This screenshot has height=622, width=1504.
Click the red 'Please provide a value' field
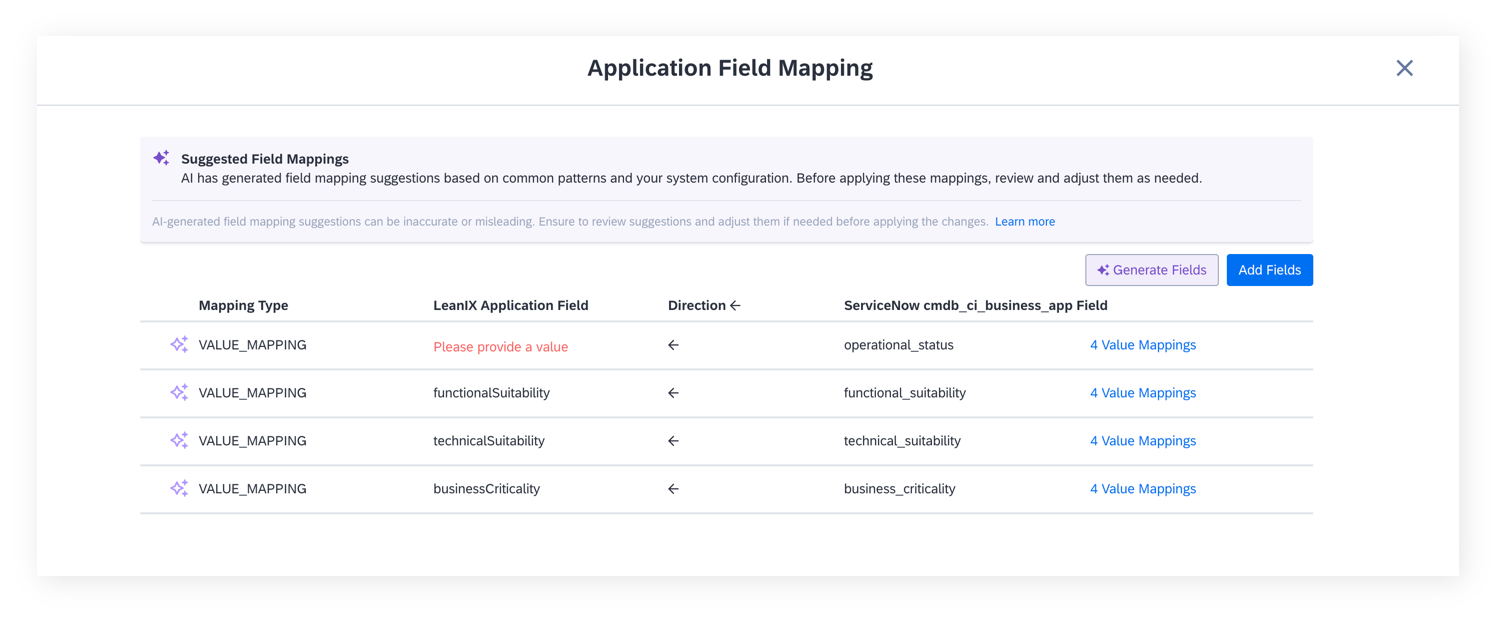point(500,347)
